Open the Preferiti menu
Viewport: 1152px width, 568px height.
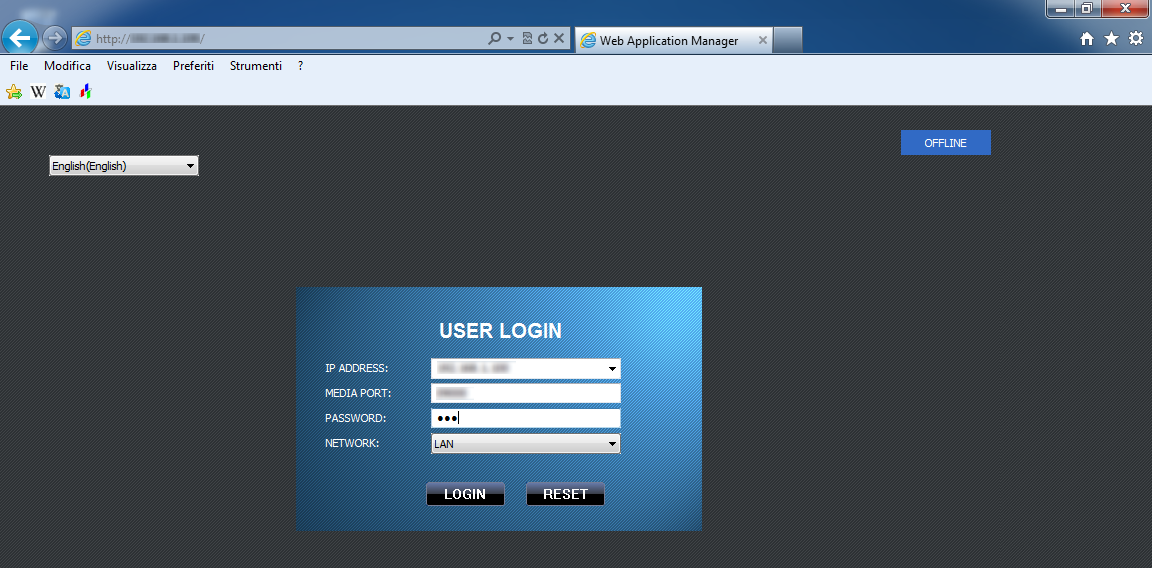click(193, 66)
